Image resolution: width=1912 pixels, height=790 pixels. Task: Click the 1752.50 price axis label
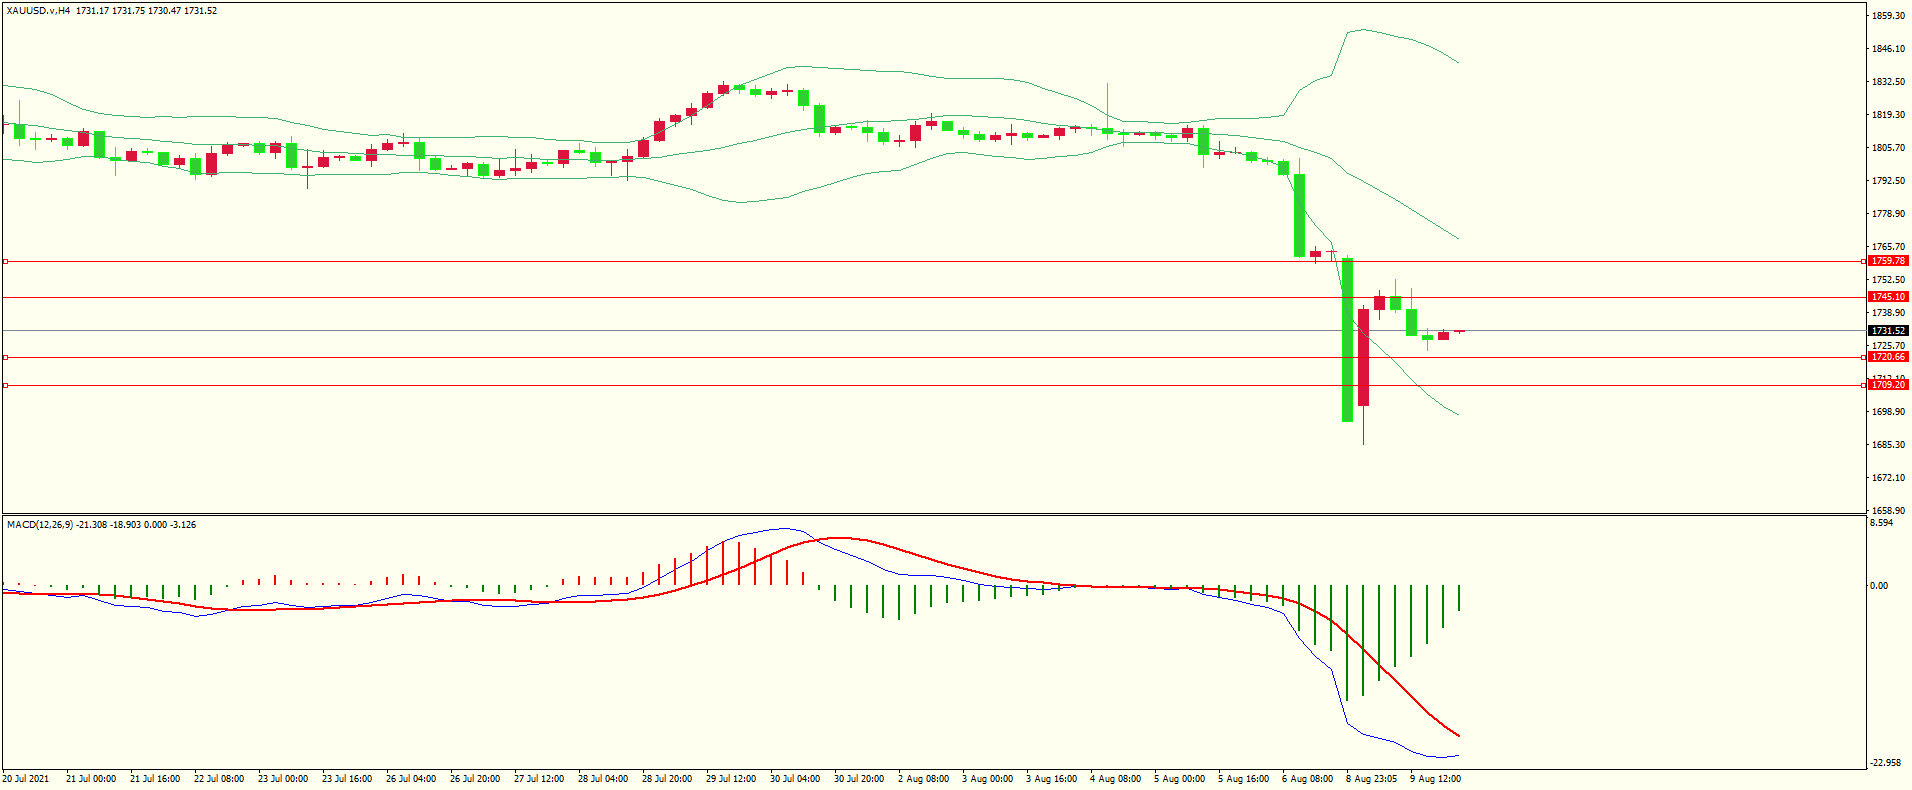pos(1888,280)
